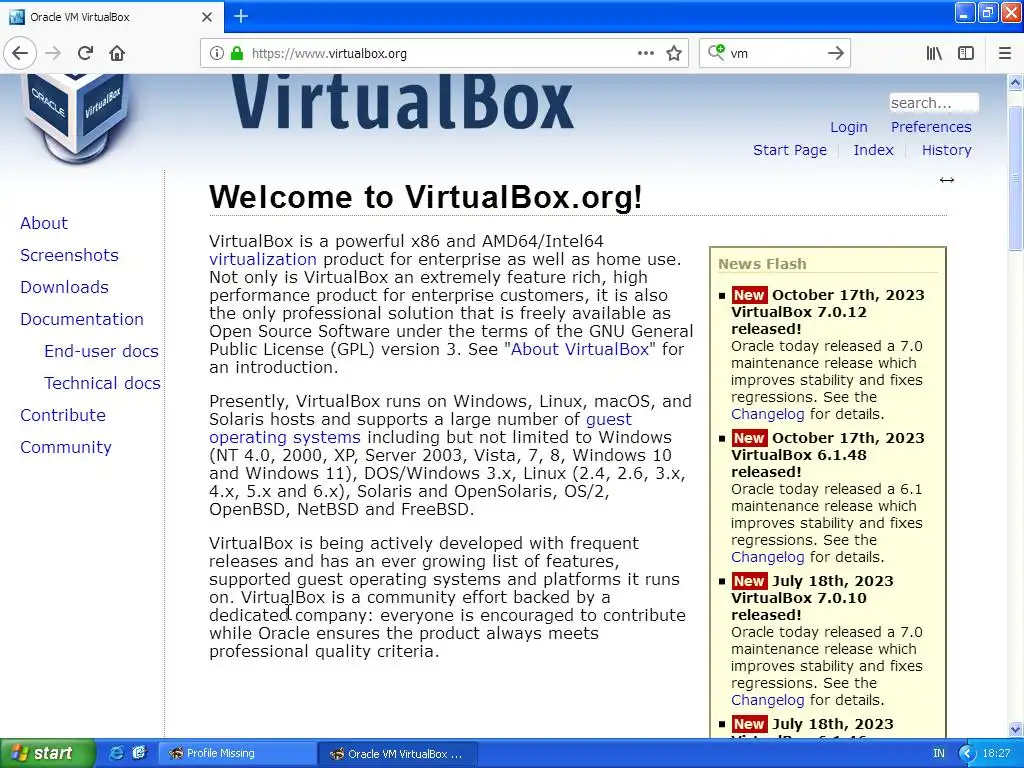Follow the About VirtualBox inline link
The image size is (1024, 768).
[579, 349]
